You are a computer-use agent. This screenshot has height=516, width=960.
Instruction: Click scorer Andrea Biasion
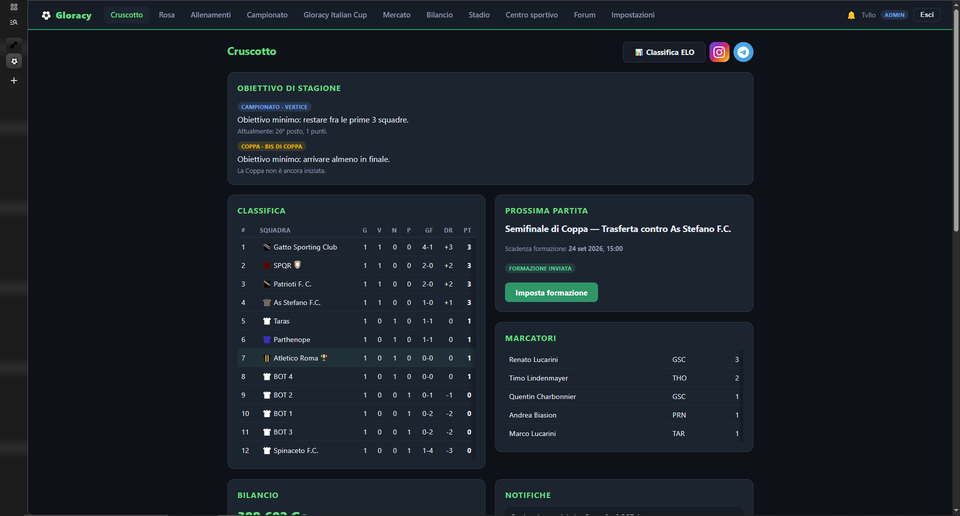(533, 415)
